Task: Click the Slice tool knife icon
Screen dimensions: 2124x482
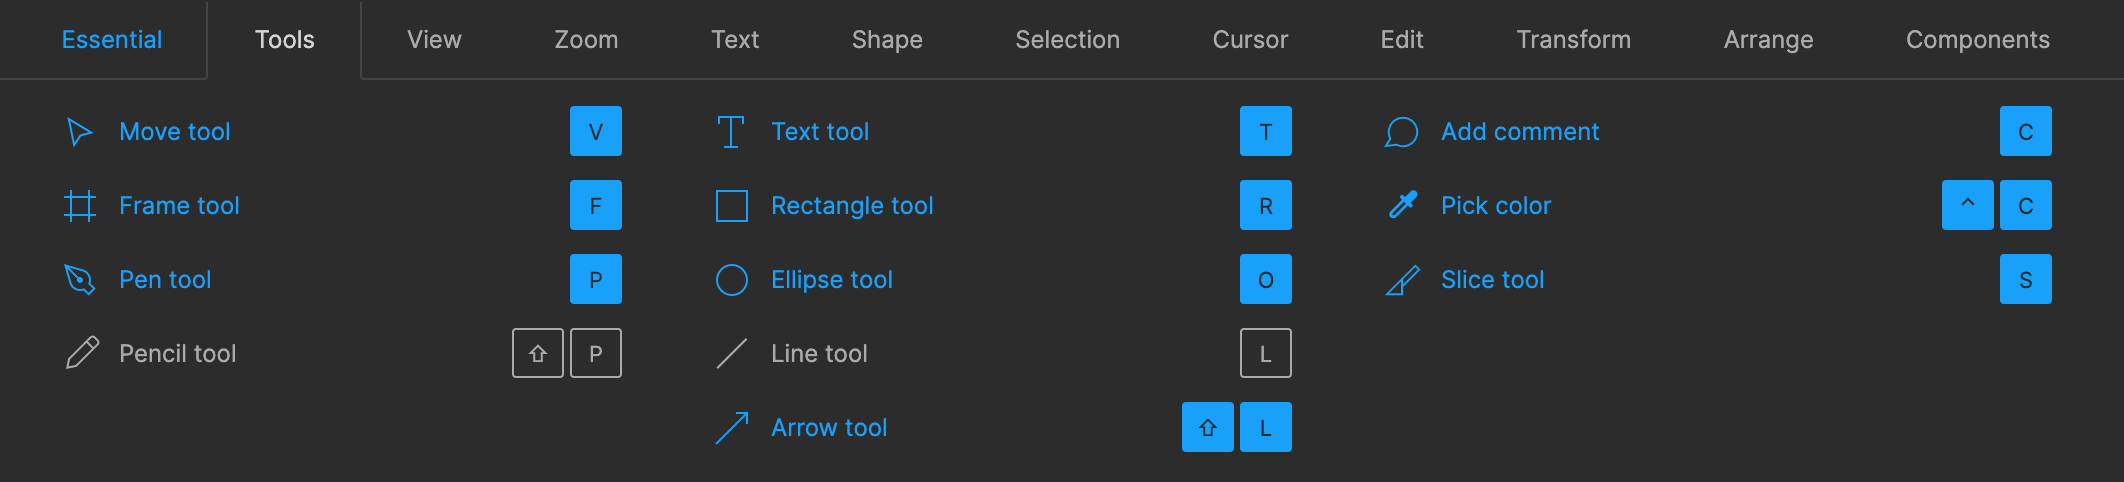Action: point(1402,280)
